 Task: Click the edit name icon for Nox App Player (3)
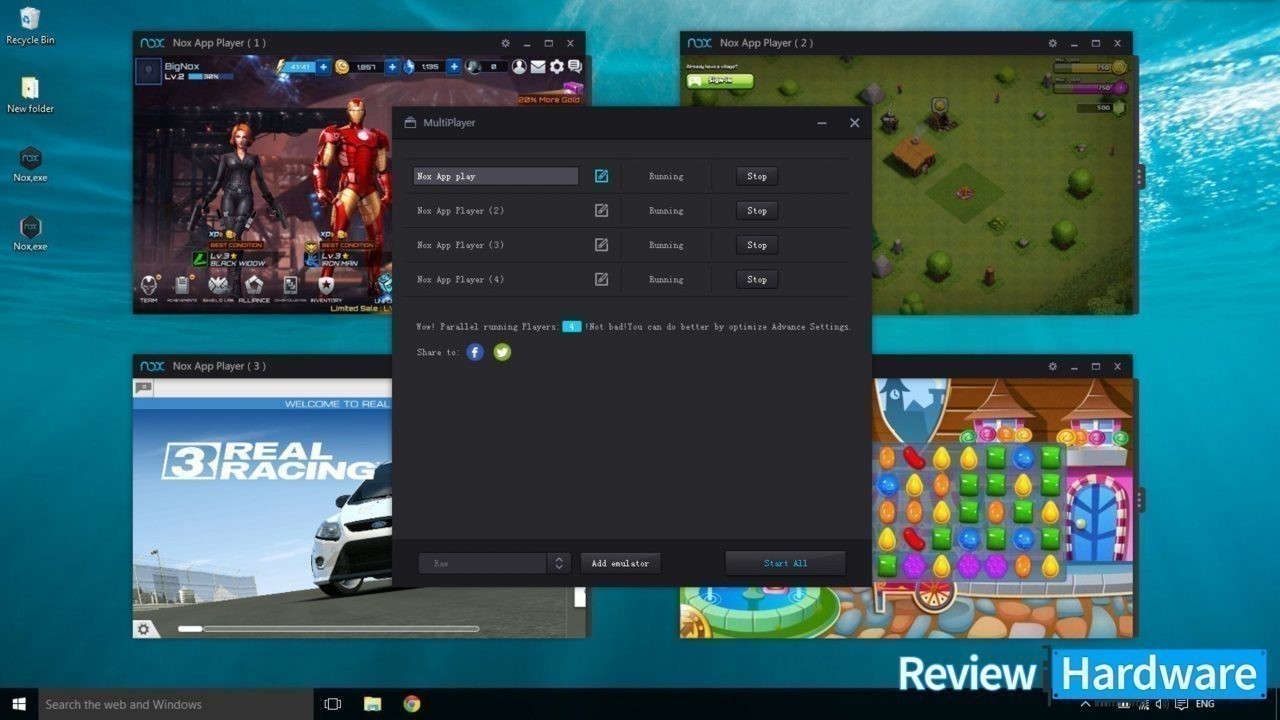(x=601, y=245)
